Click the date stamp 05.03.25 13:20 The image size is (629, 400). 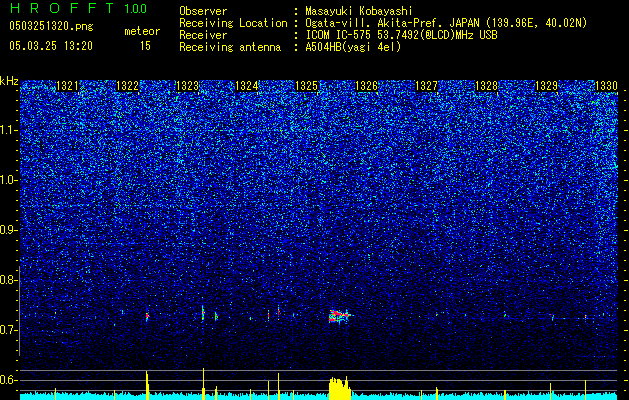pos(51,46)
